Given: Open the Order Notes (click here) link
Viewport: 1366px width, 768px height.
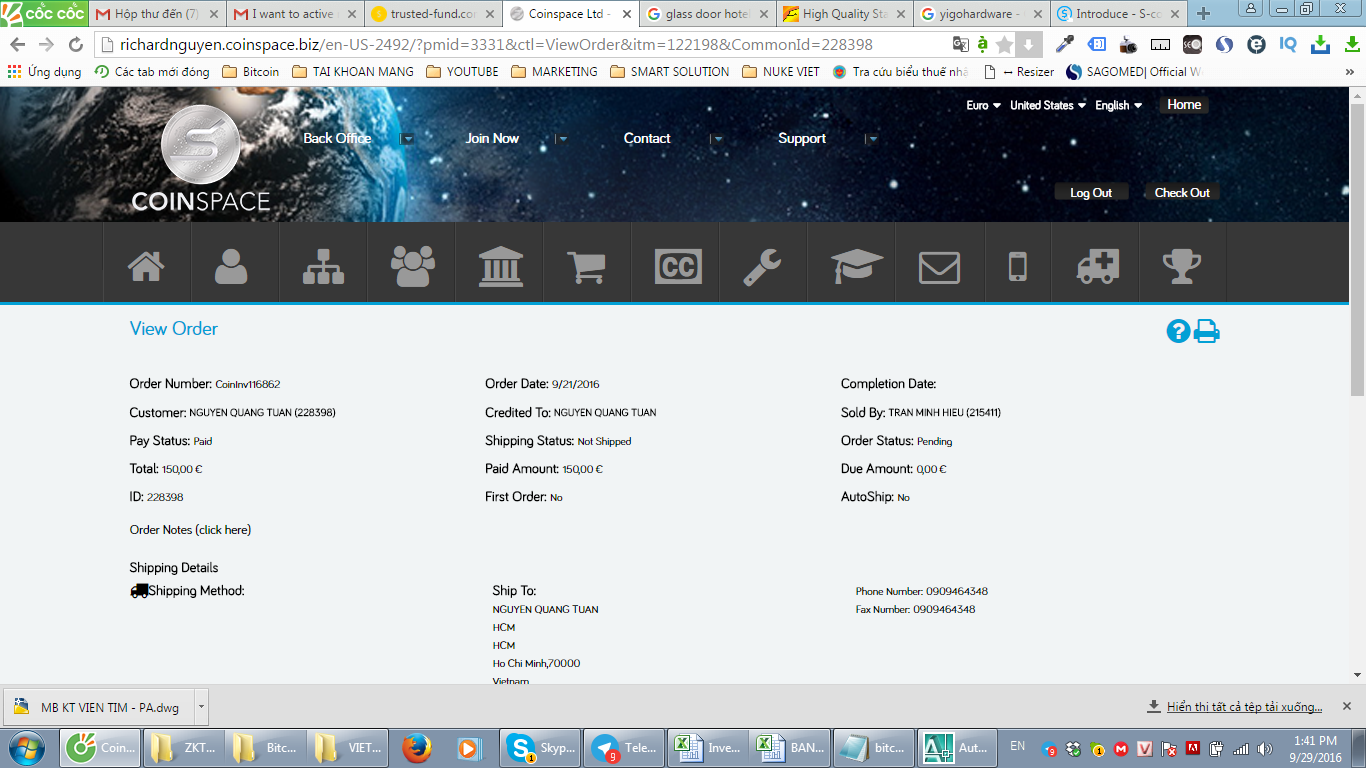Looking at the screenshot, I should click(190, 530).
